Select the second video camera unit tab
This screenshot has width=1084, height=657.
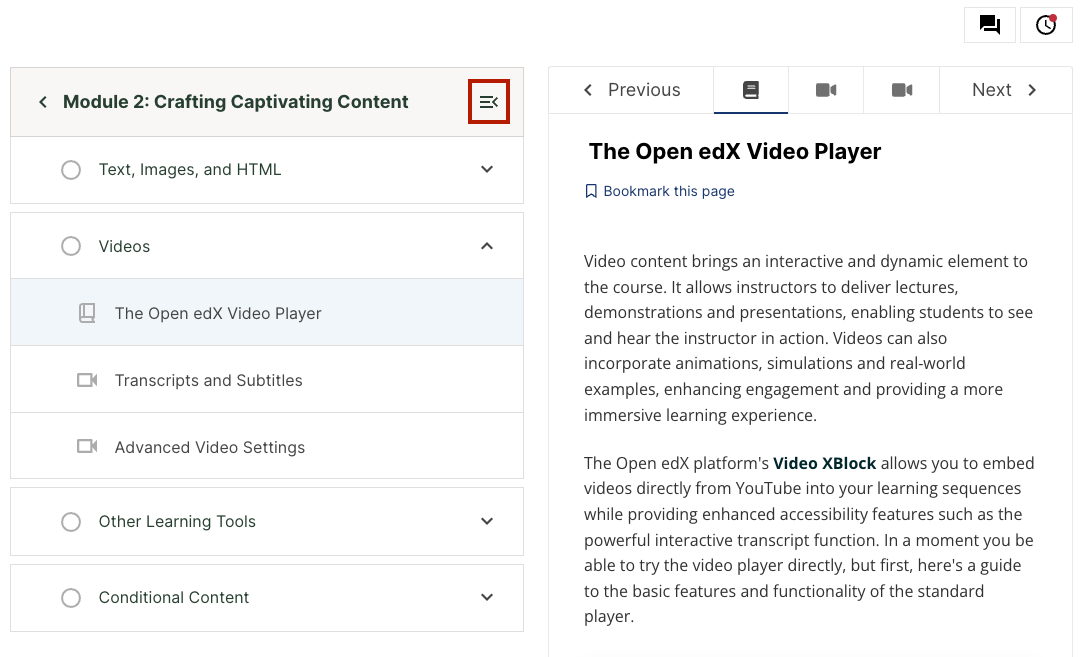point(902,90)
